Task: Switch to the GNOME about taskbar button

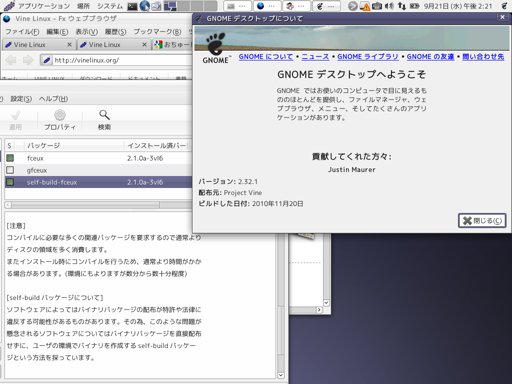Action: point(326,6)
